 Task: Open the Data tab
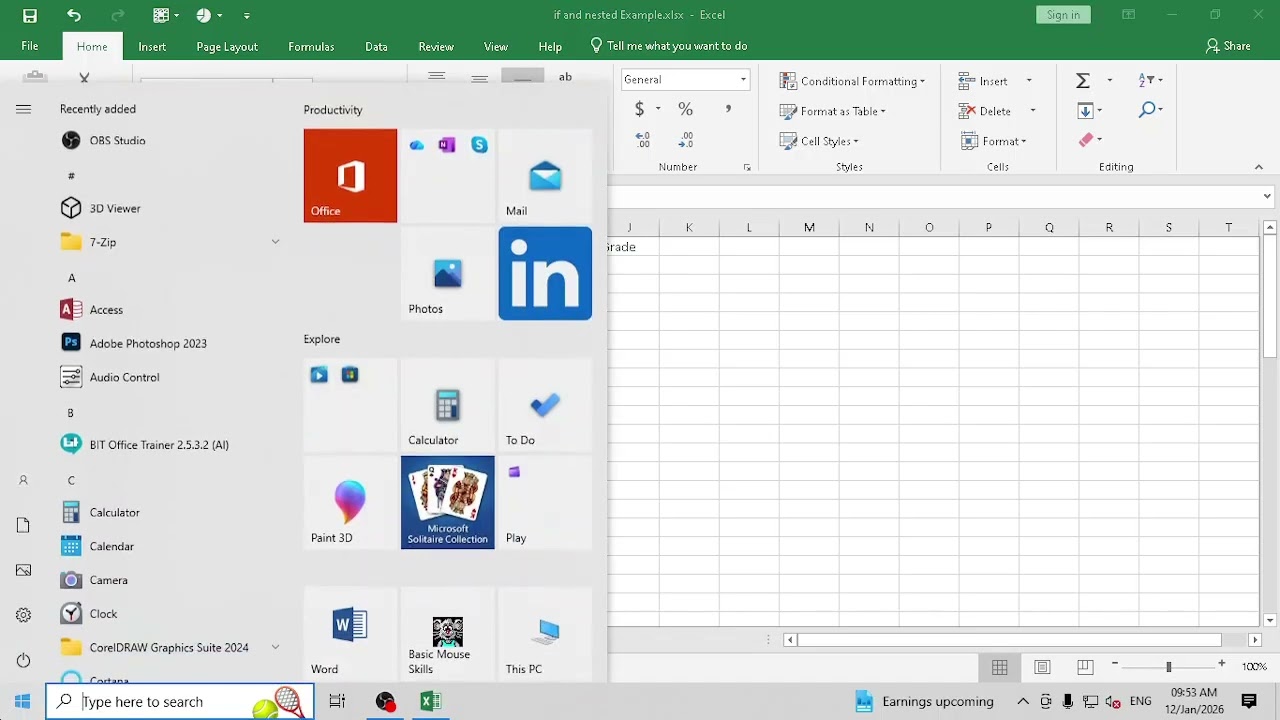376,46
